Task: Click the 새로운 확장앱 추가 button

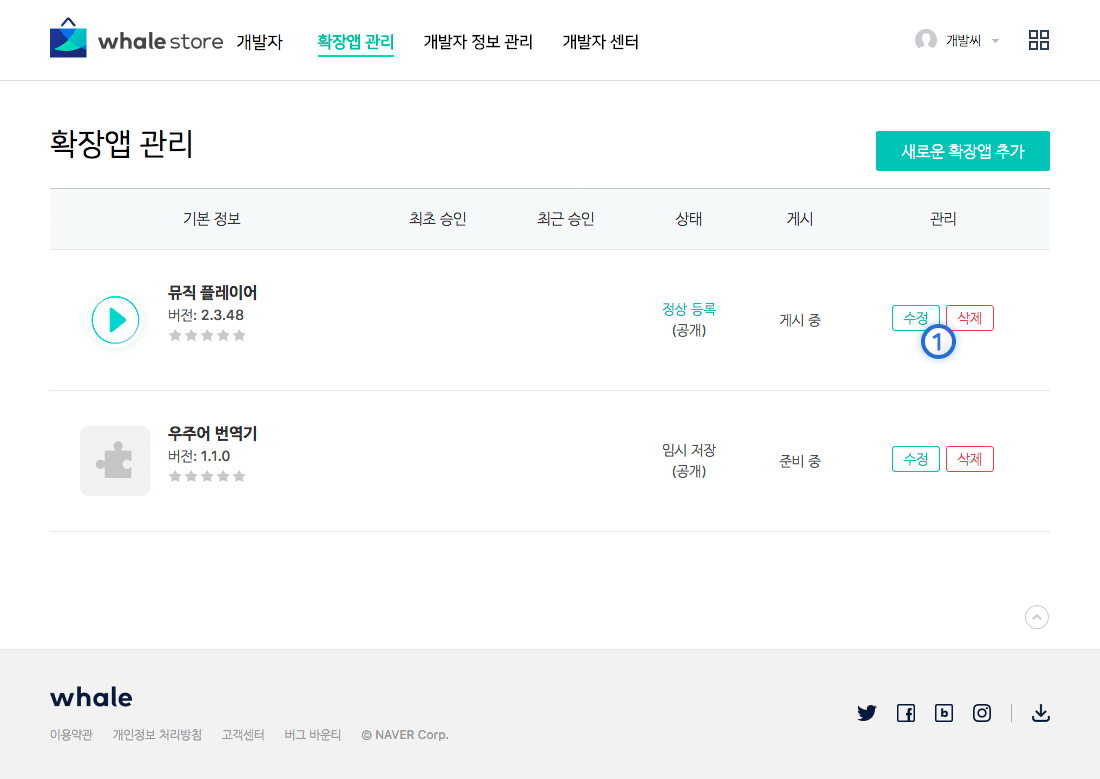Action: 962,151
